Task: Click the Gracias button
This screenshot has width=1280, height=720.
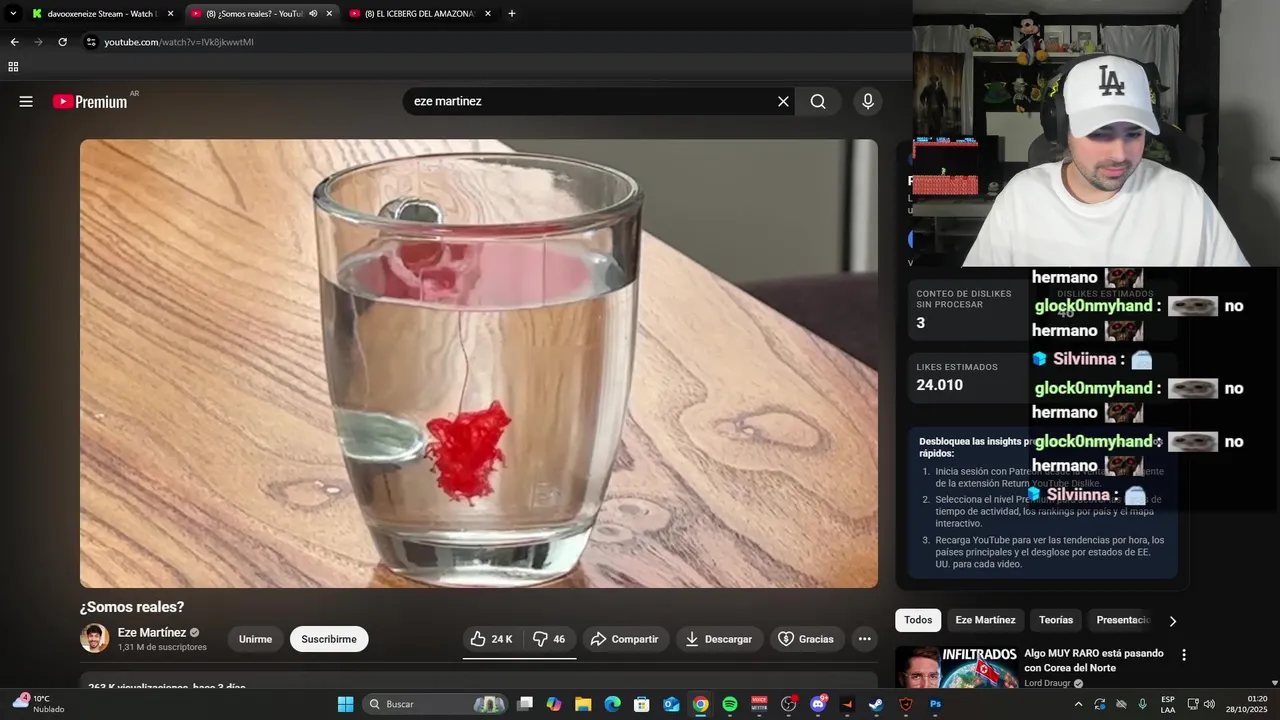Action: (x=806, y=639)
